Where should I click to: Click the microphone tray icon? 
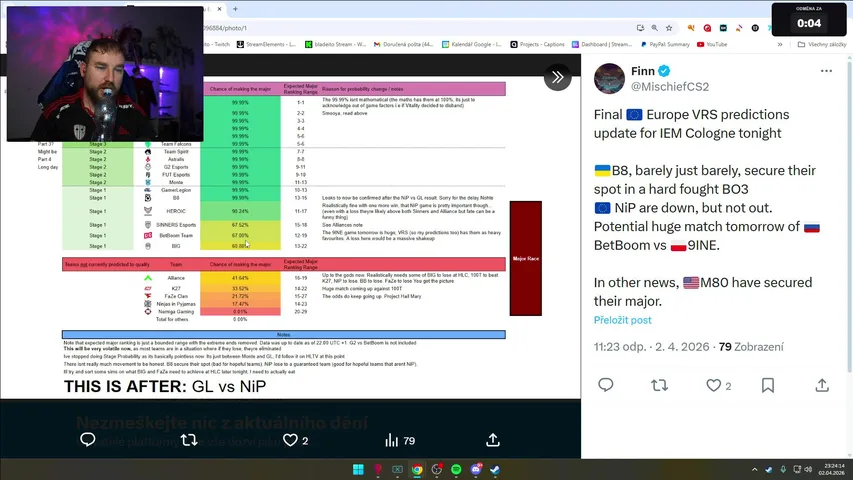click(x=783, y=470)
